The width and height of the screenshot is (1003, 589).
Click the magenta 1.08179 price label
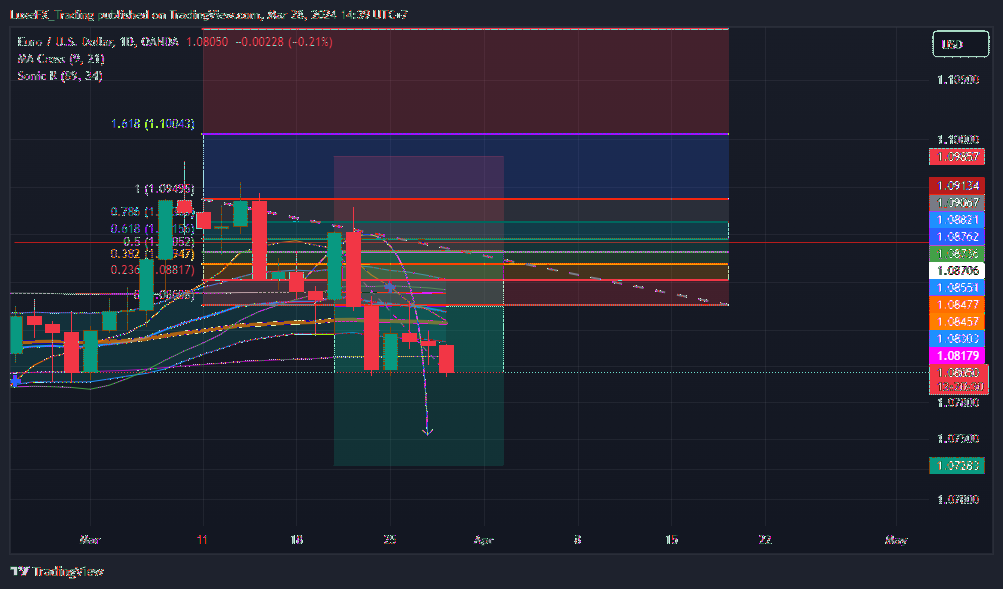click(957, 356)
